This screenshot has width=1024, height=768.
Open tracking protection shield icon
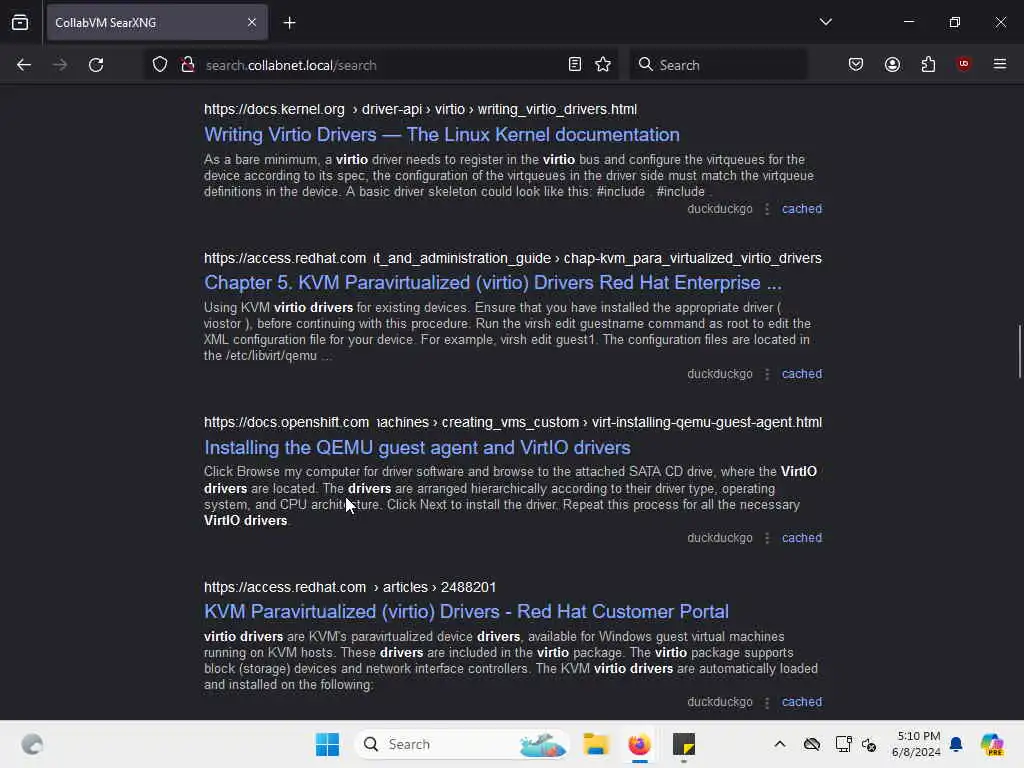[x=160, y=65]
